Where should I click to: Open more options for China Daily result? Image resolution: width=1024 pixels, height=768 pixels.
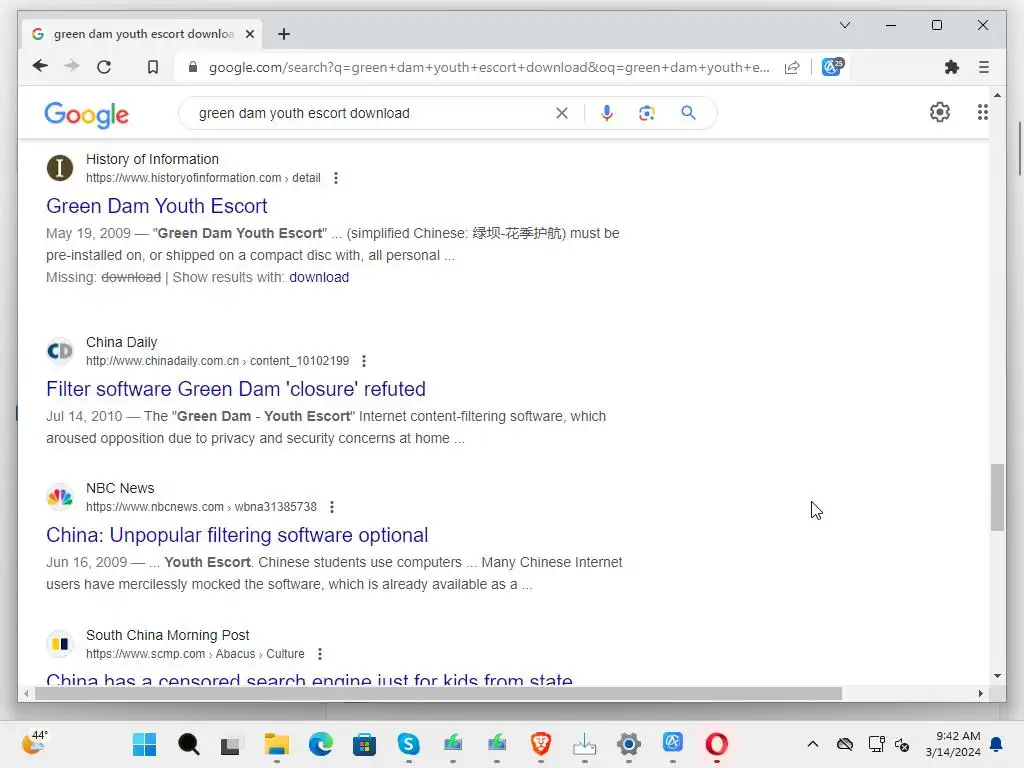tap(364, 360)
